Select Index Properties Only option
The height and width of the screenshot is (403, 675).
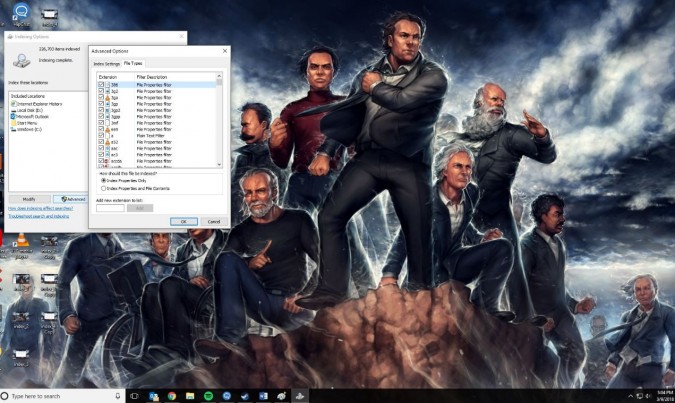[102, 180]
